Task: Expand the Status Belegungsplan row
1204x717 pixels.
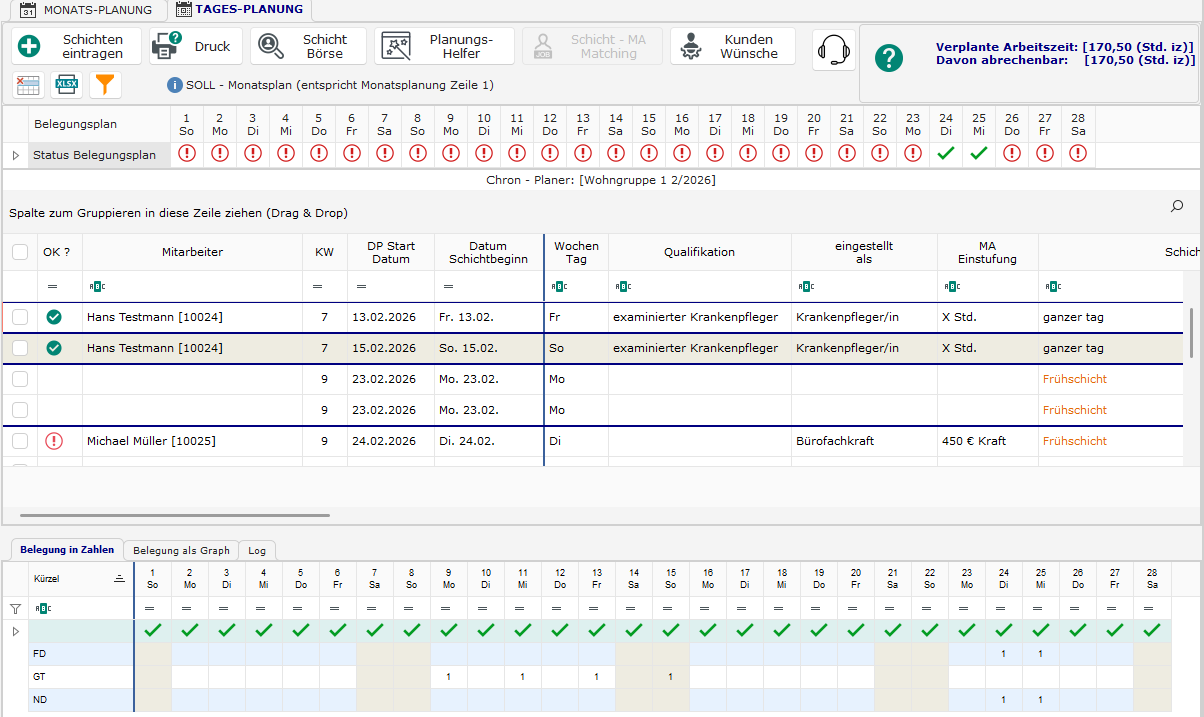Action: tap(15, 155)
